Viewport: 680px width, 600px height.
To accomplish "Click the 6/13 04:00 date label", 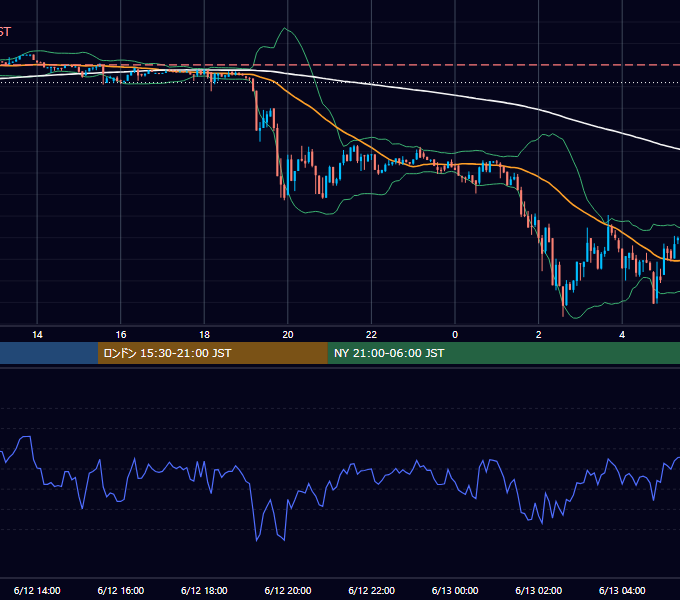I will click(622, 590).
